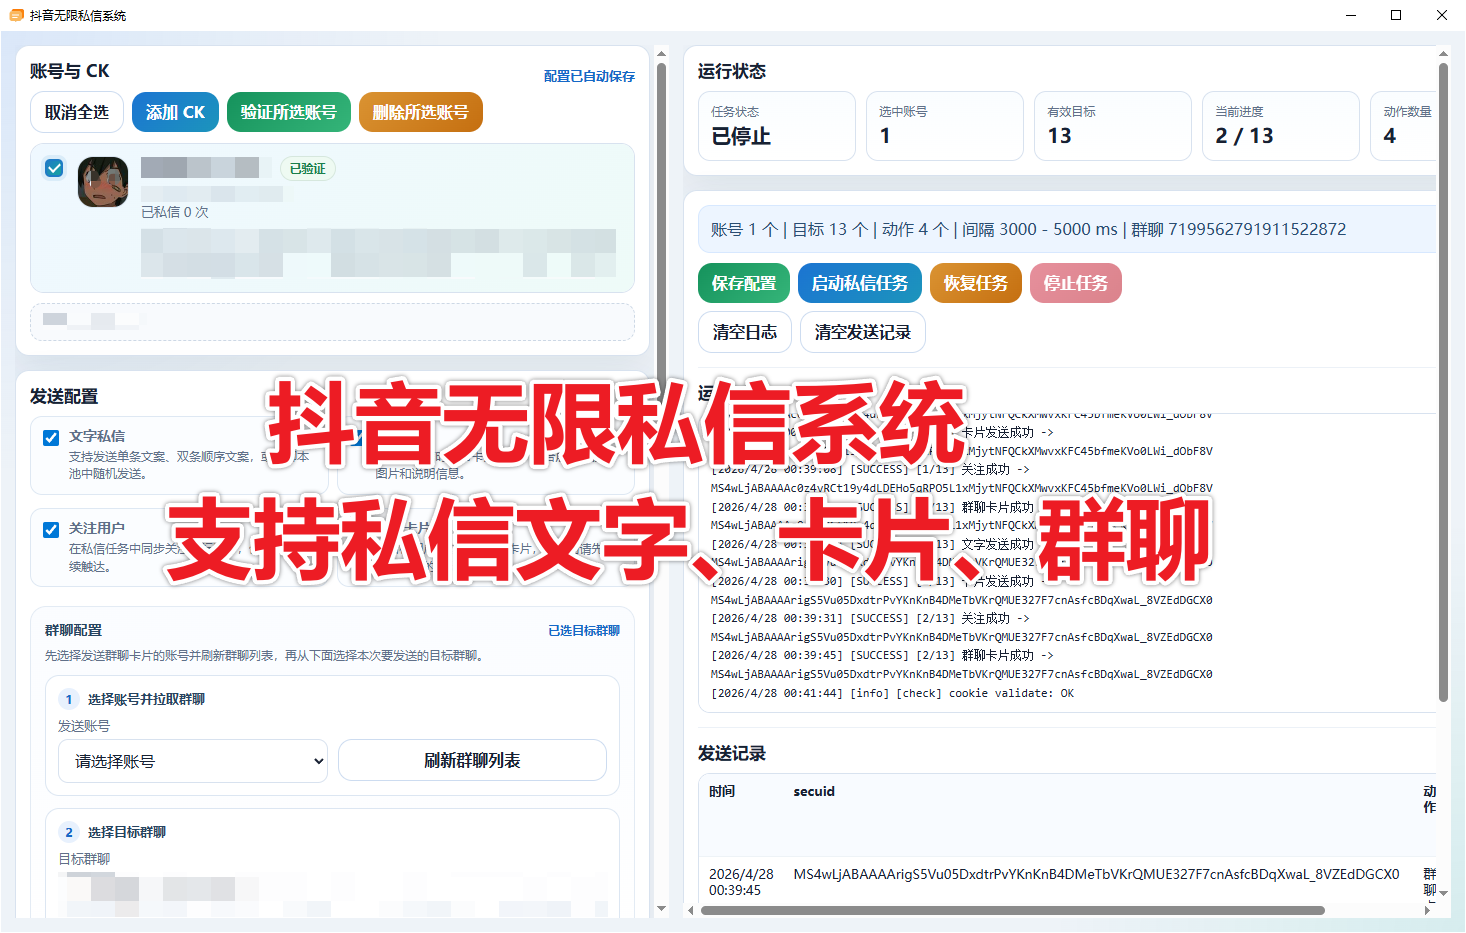Click left panel scroll-down arrow
Image resolution: width=1466 pixels, height=933 pixels.
click(661, 909)
